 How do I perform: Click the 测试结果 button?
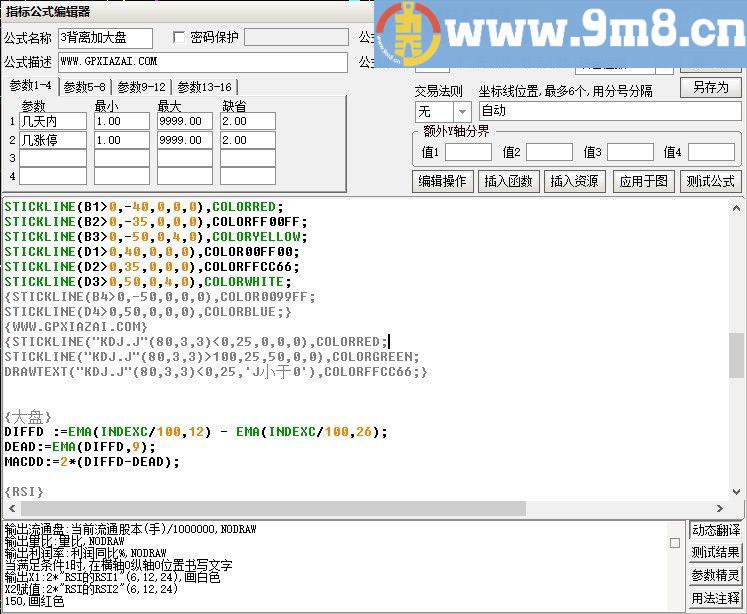click(x=716, y=553)
